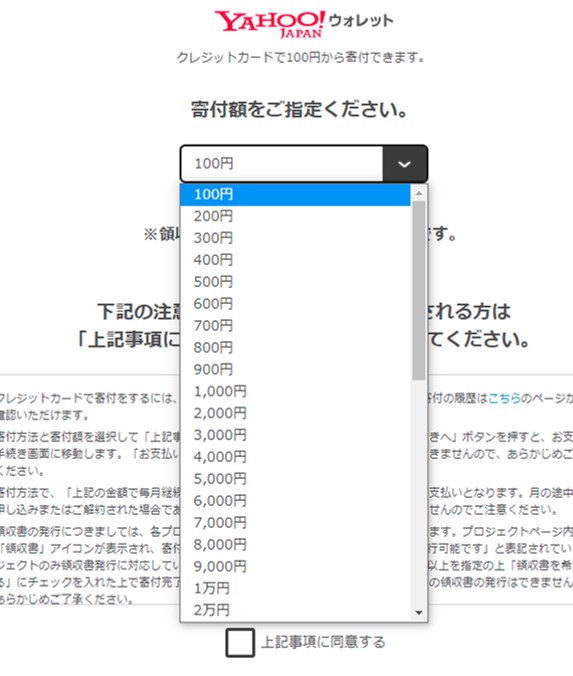Choose 900円 in the list
Image resolution: width=573 pixels, height=676 pixels.
pos(295,369)
